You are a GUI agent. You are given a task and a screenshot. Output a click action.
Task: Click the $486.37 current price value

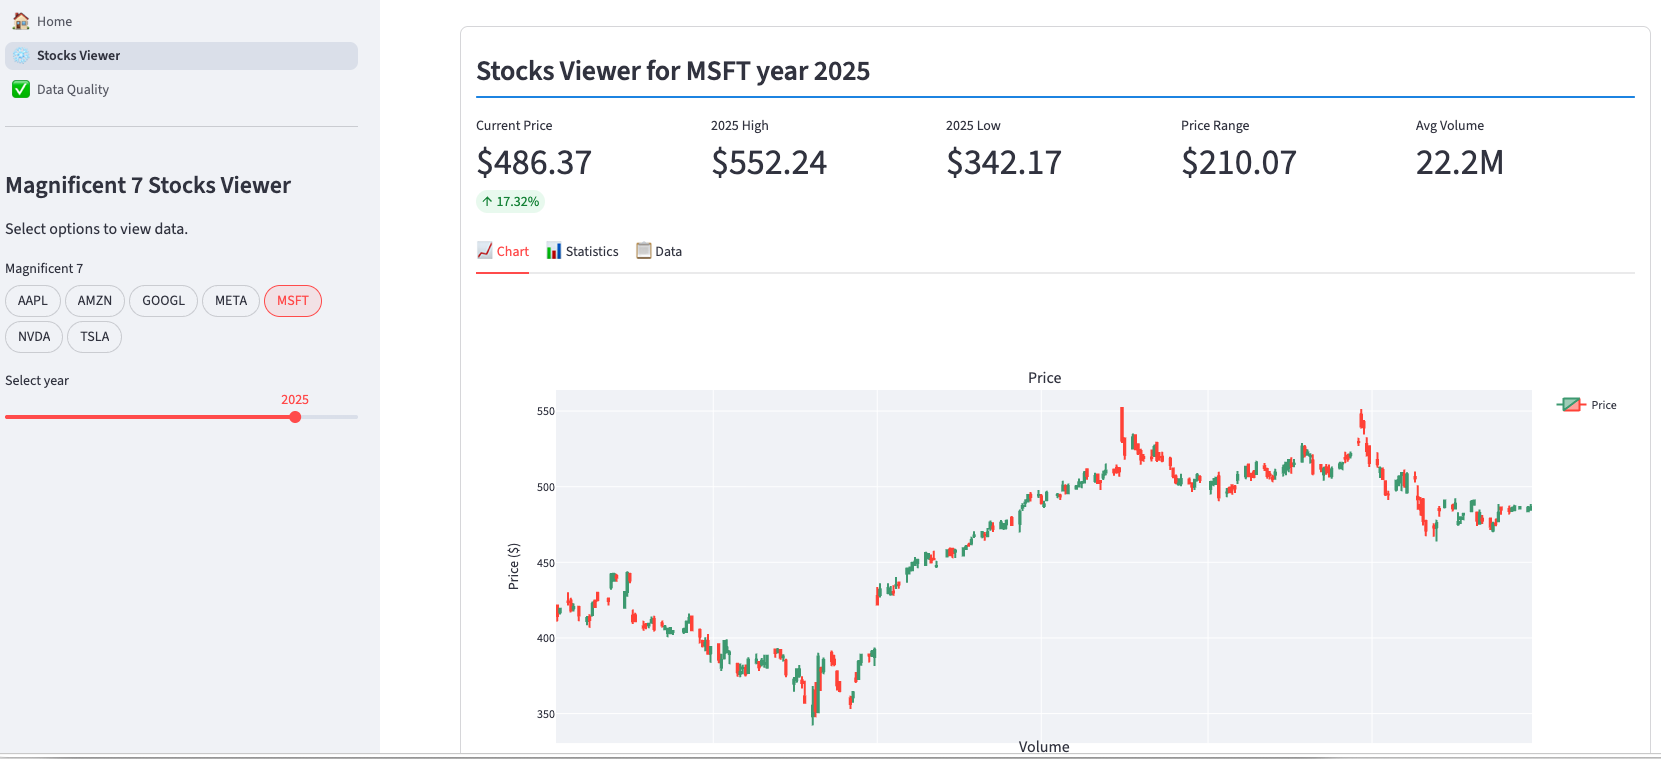[534, 162]
